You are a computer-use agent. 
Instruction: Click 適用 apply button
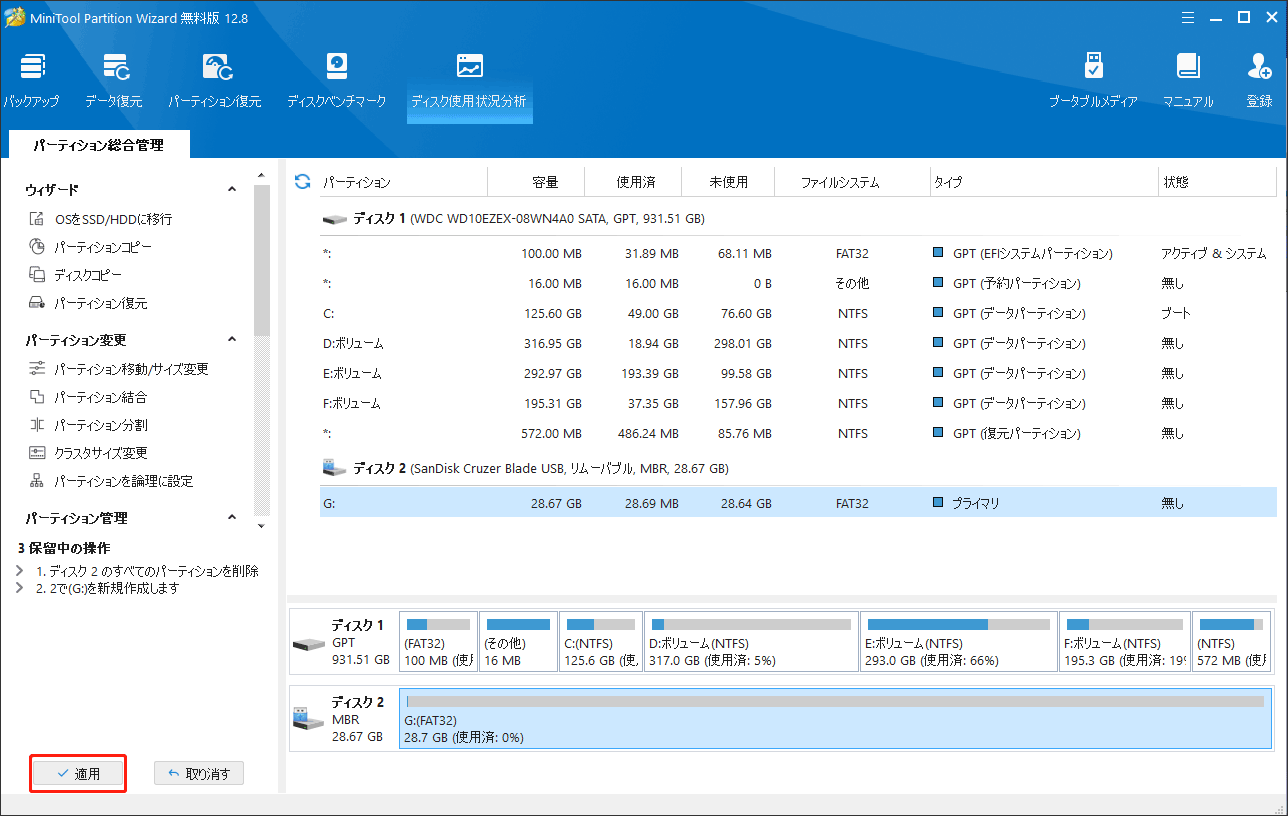pos(78,773)
